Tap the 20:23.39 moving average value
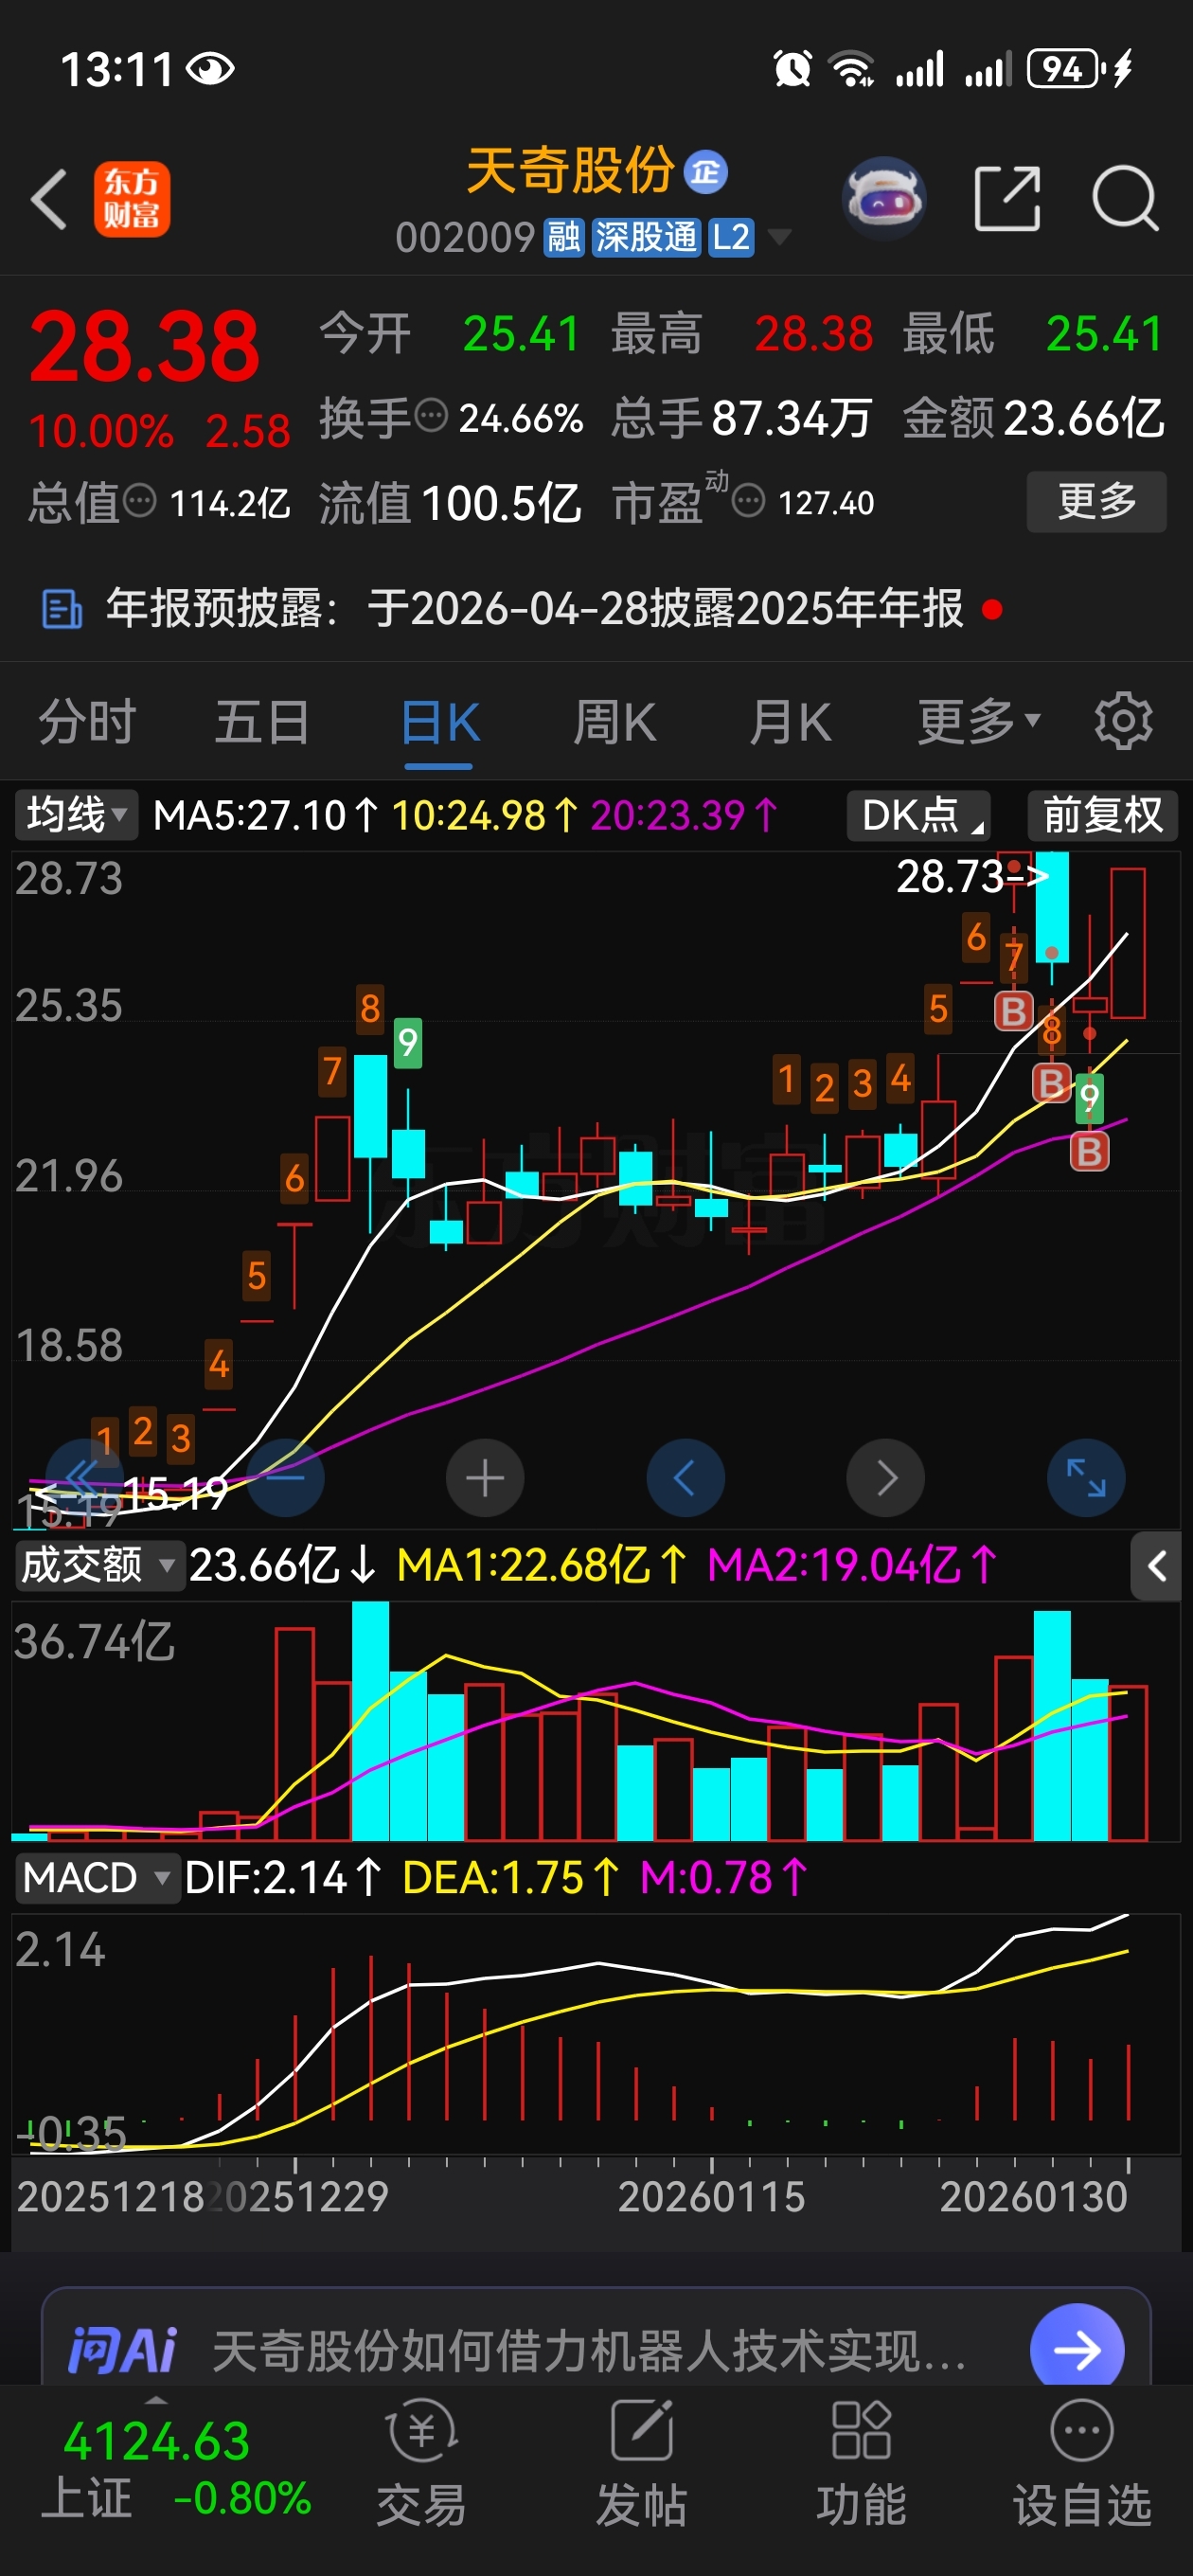Viewport: 1193px width, 2576px height. point(684,815)
